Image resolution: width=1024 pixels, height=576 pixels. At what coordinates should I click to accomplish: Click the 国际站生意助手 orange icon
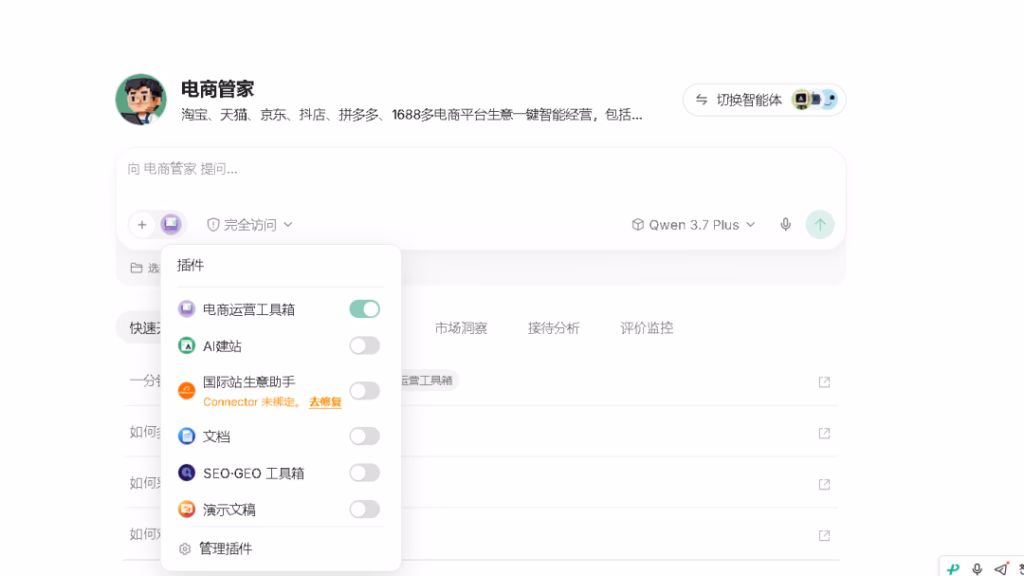pos(186,391)
